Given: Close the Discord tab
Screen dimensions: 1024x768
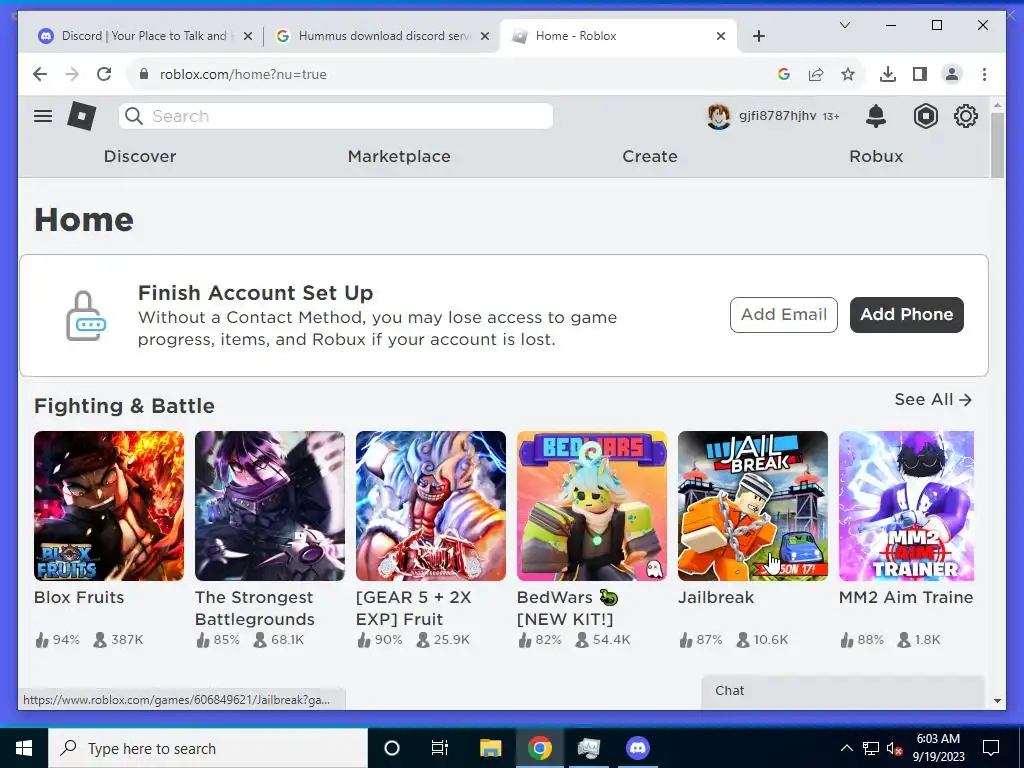Looking at the screenshot, I should tap(248, 36).
